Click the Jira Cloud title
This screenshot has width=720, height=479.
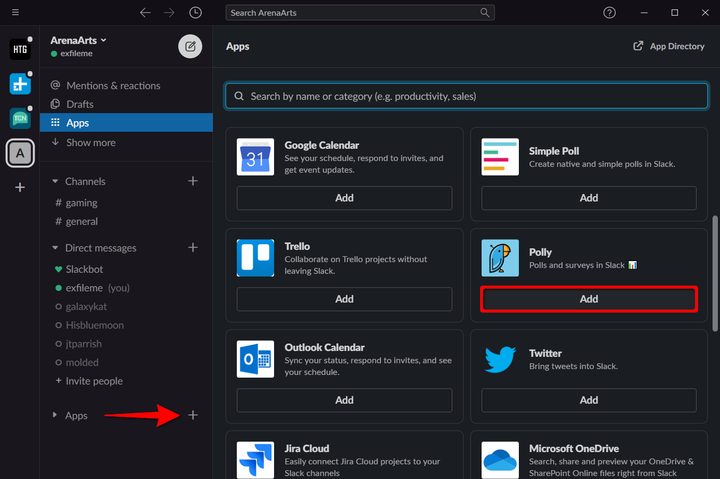pyautogui.click(x=306, y=448)
